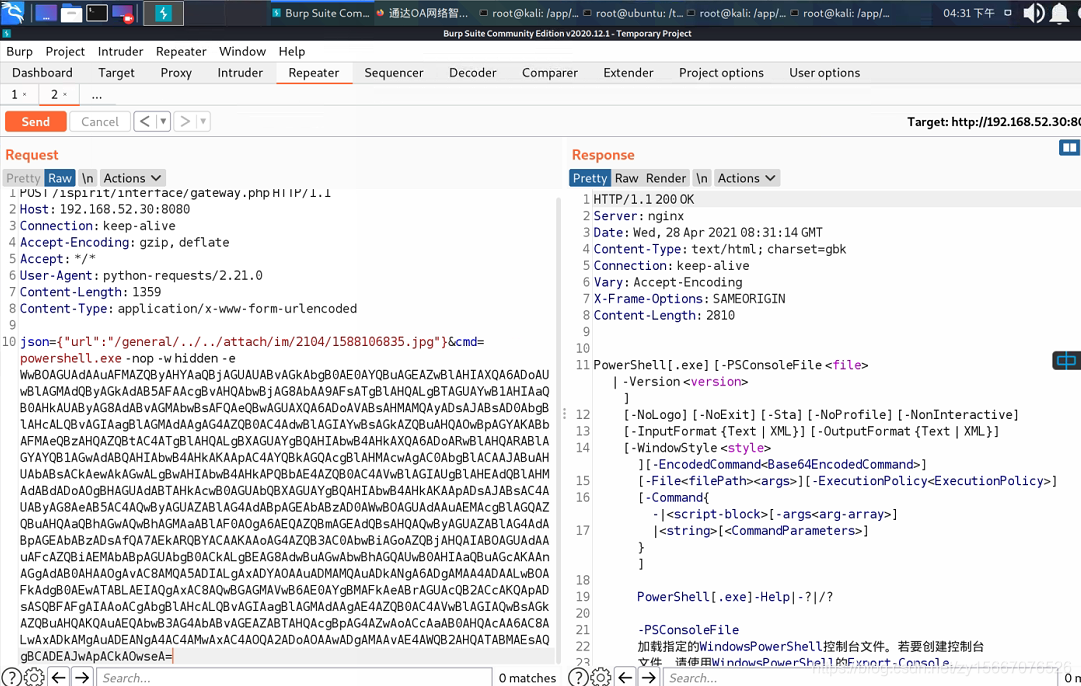Click the desktop workspace icon in top panel
The image size is (1081, 686).
coord(46,13)
